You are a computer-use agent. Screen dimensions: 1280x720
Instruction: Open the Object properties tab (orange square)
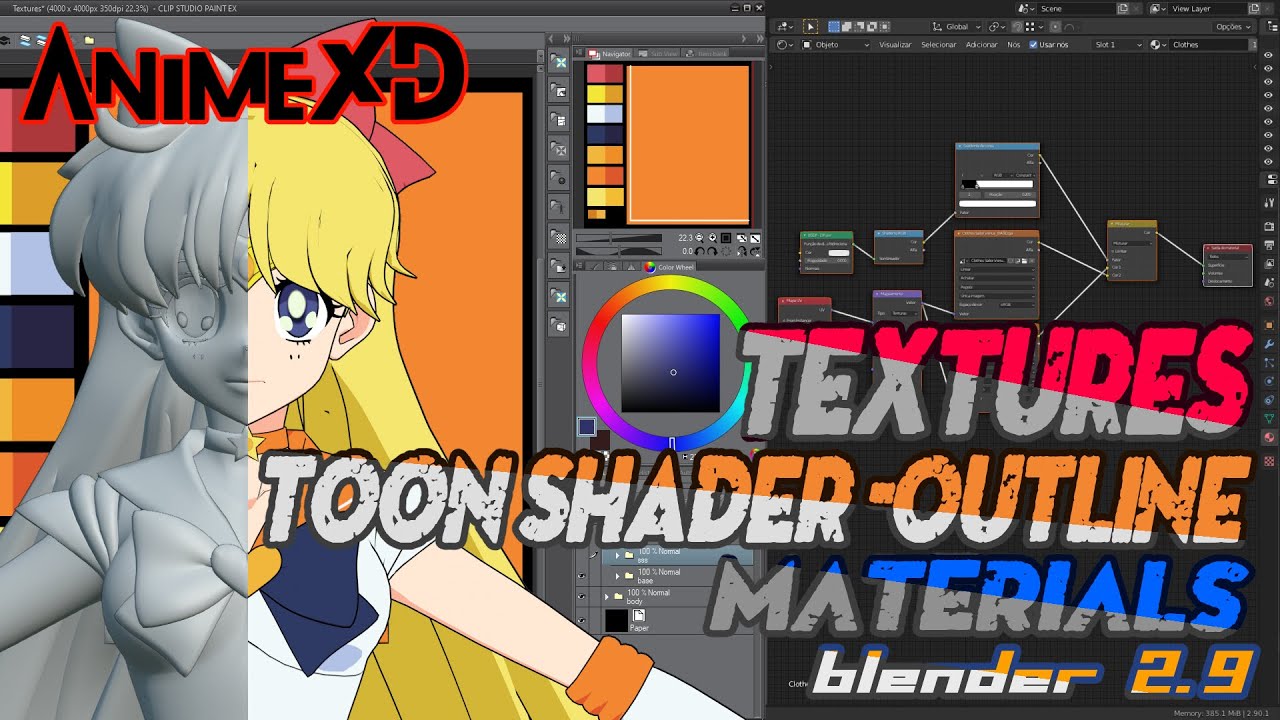(x=1268, y=325)
